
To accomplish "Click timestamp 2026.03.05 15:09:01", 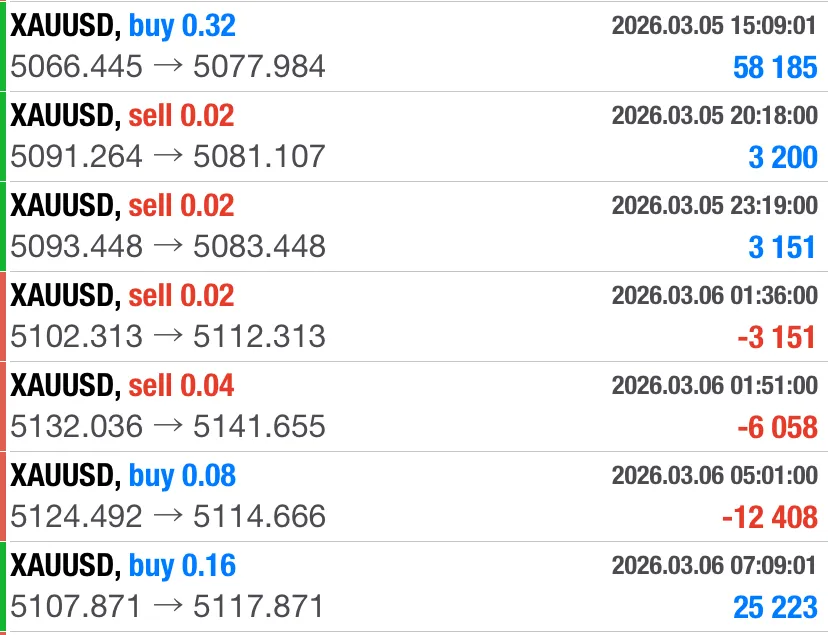I will click(714, 26).
